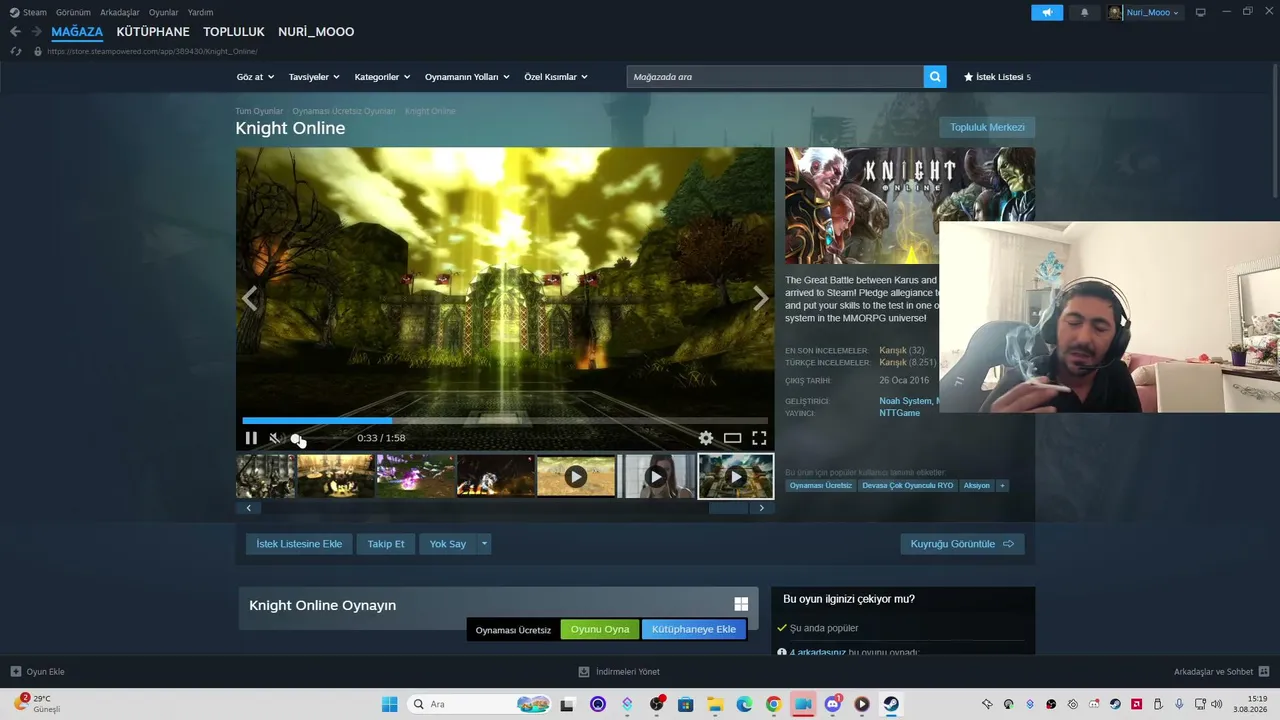
Task: Open Google Chrome from the taskbar
Action: pos(773,704)
